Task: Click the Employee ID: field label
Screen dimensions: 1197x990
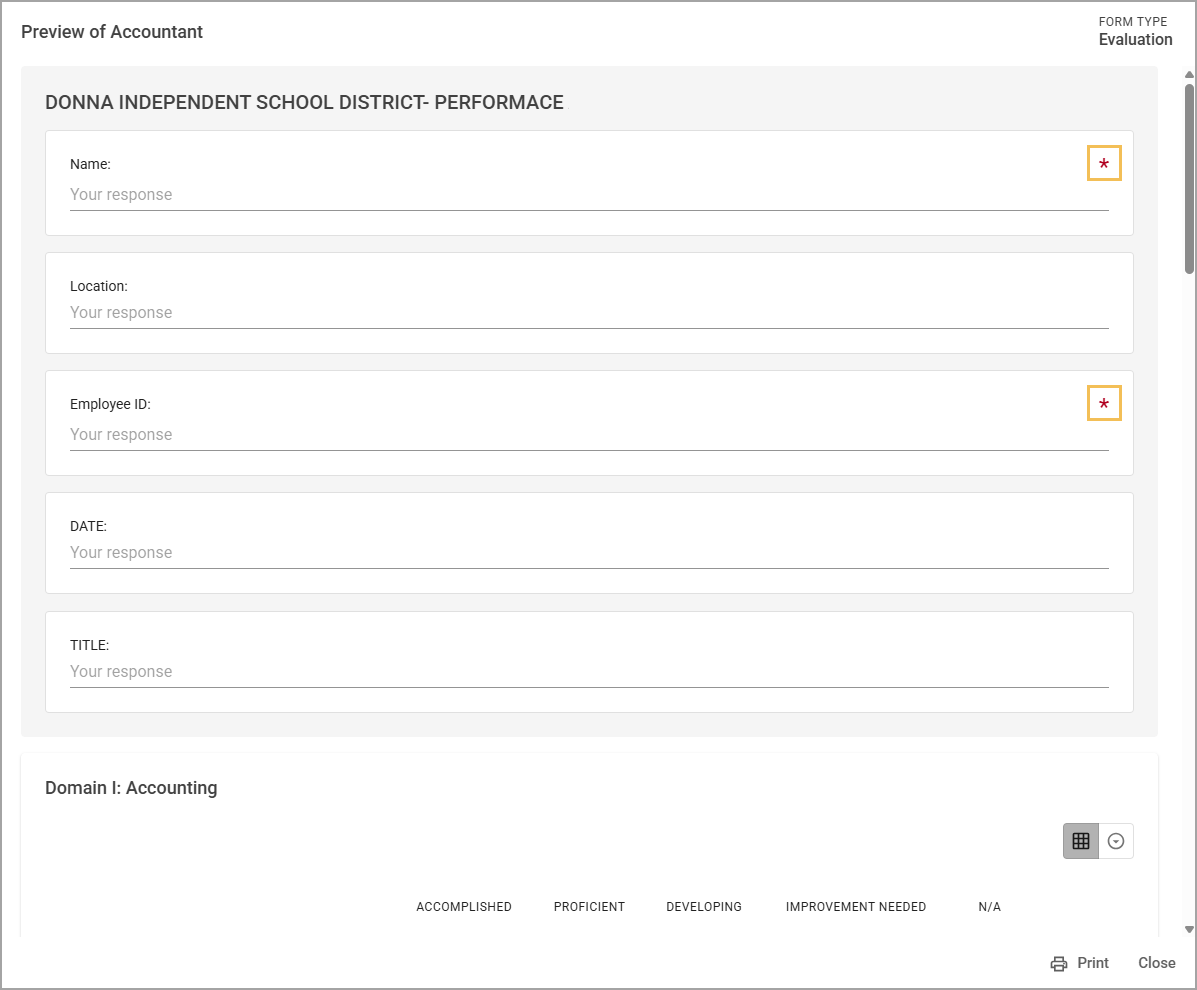Action: pos(111,405)
